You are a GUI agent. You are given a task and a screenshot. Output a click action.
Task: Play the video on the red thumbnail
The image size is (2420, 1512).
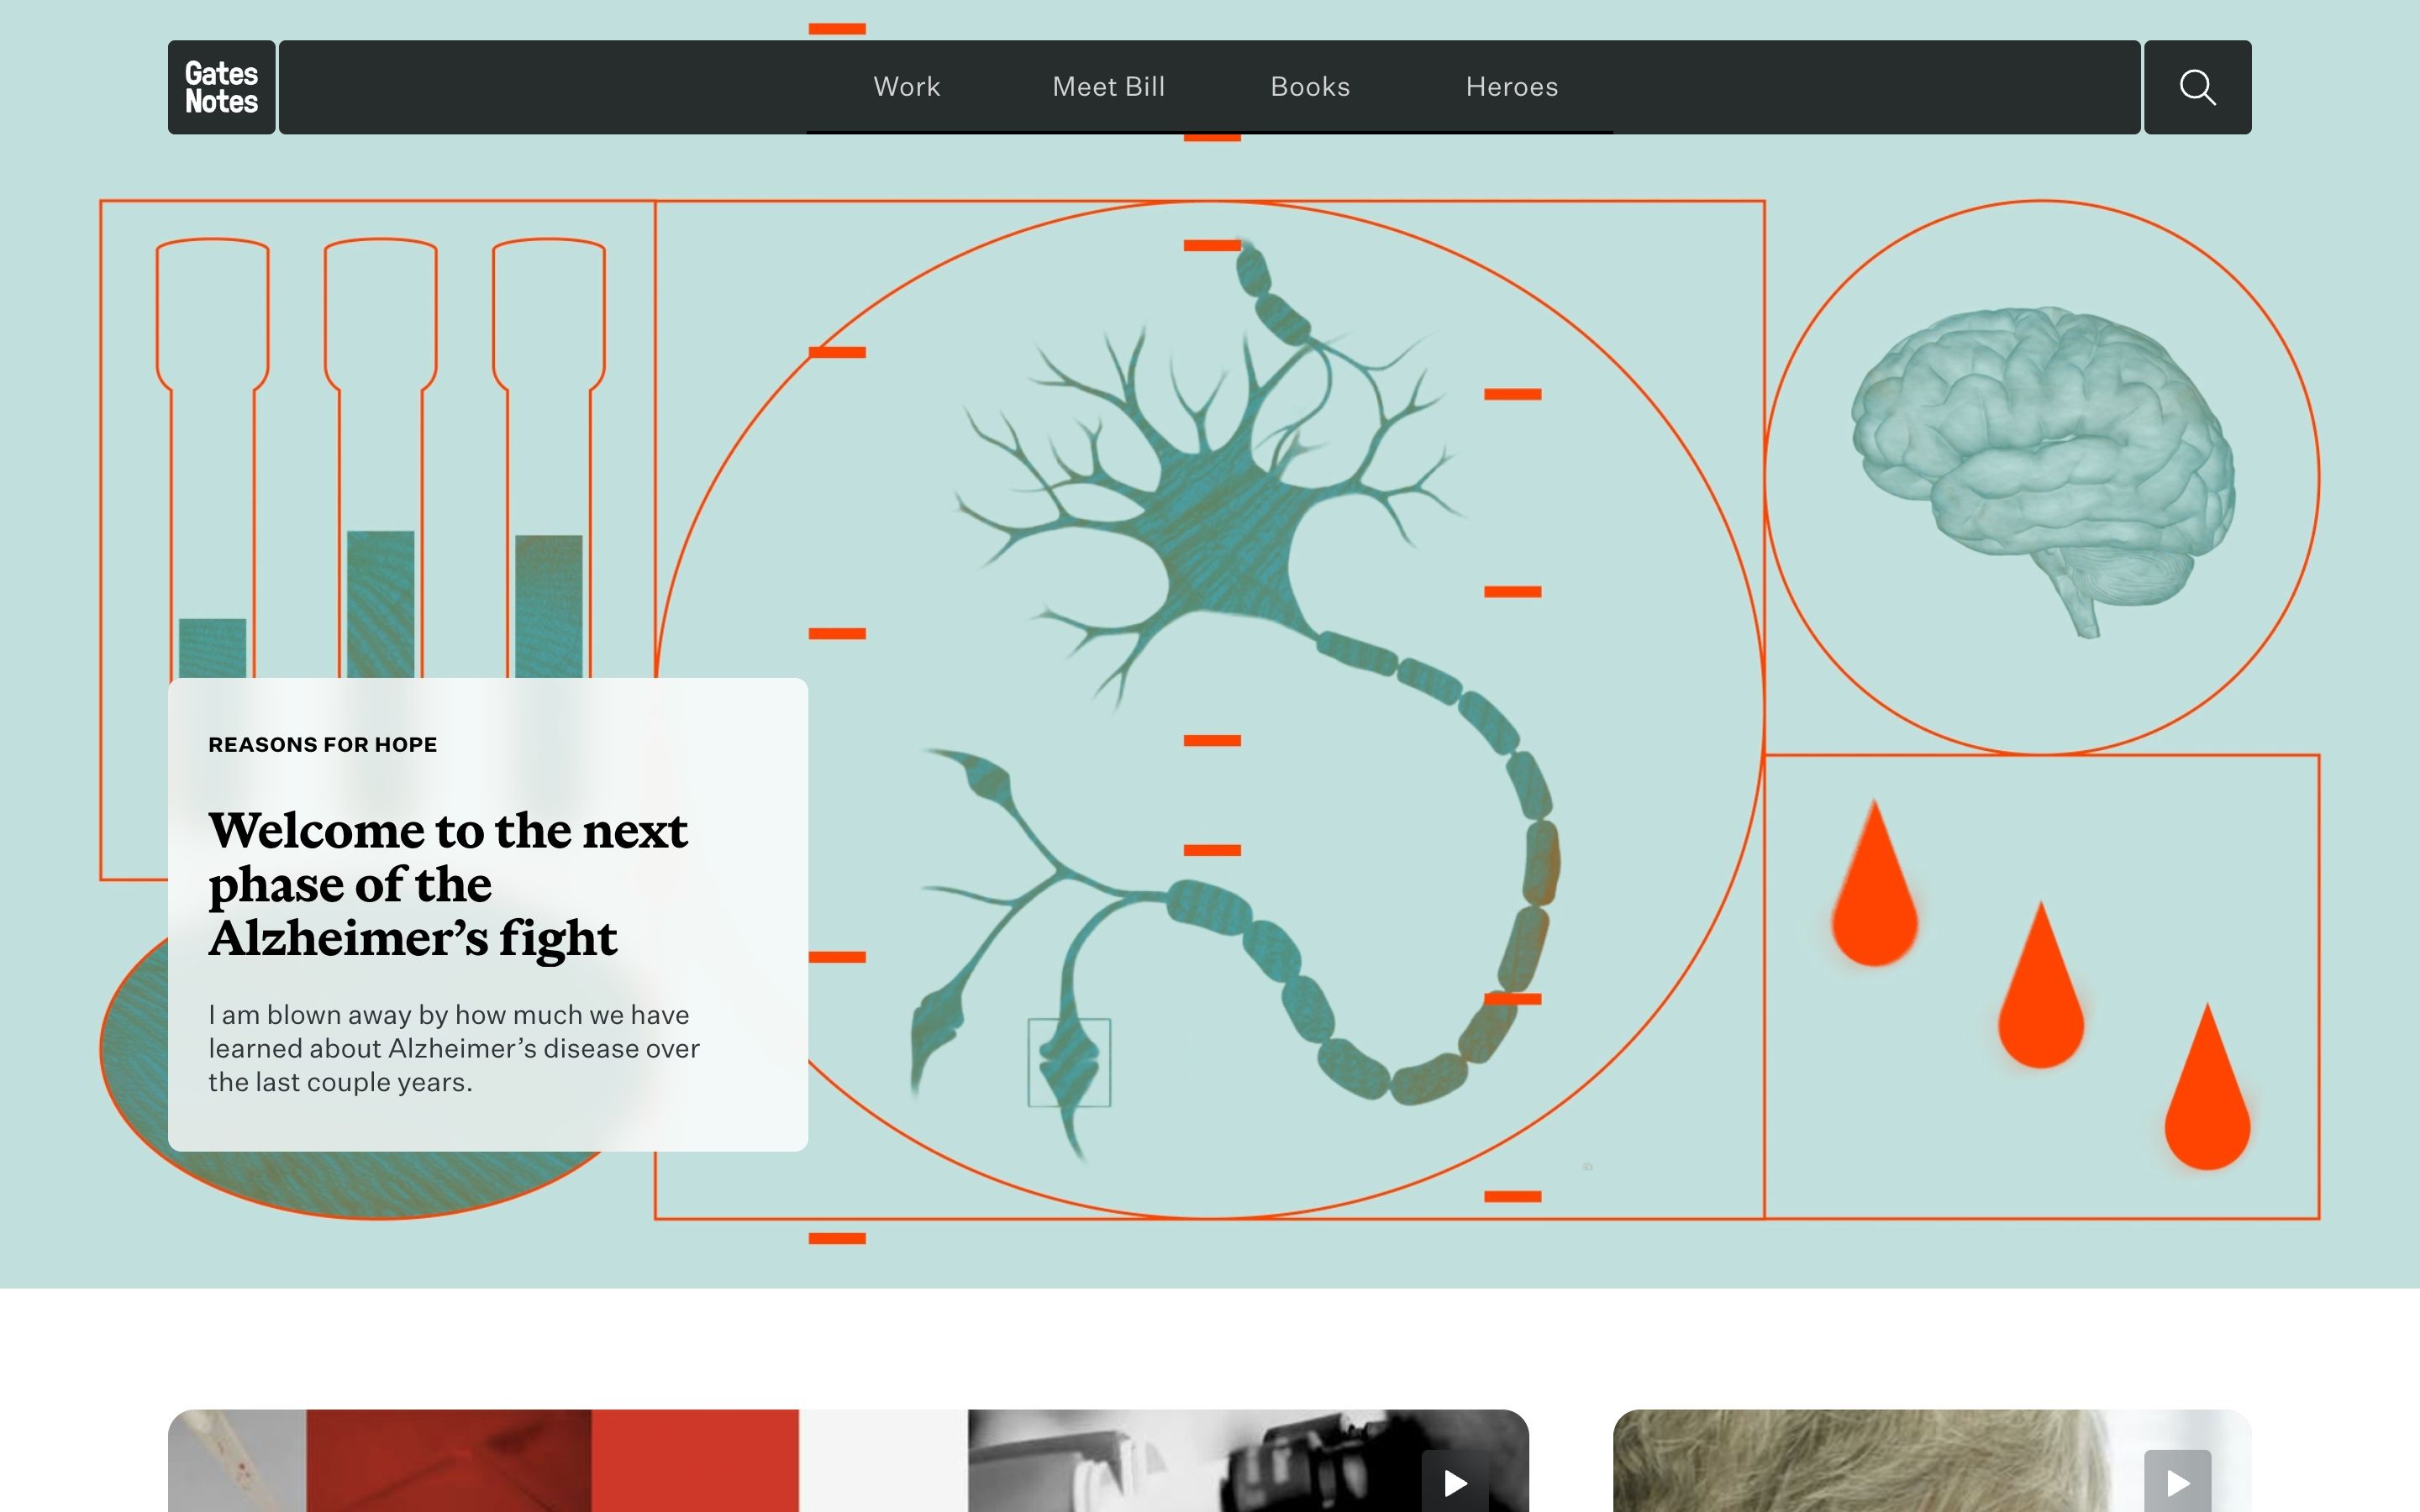coord(1454,1482)
